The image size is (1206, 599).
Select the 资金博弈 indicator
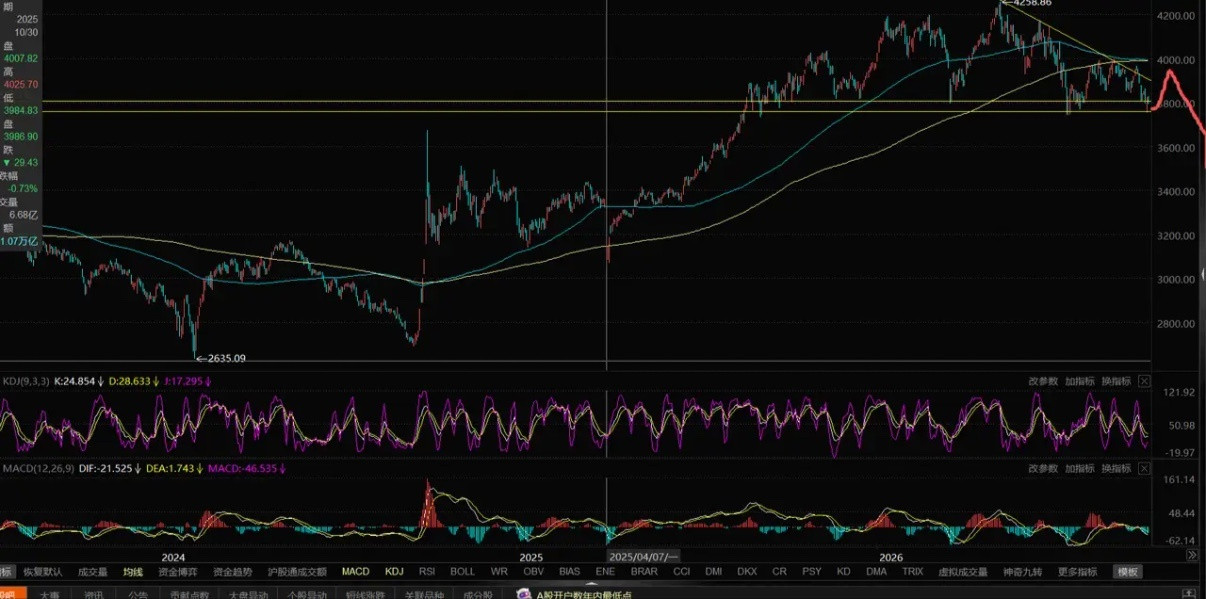(178, 572)
